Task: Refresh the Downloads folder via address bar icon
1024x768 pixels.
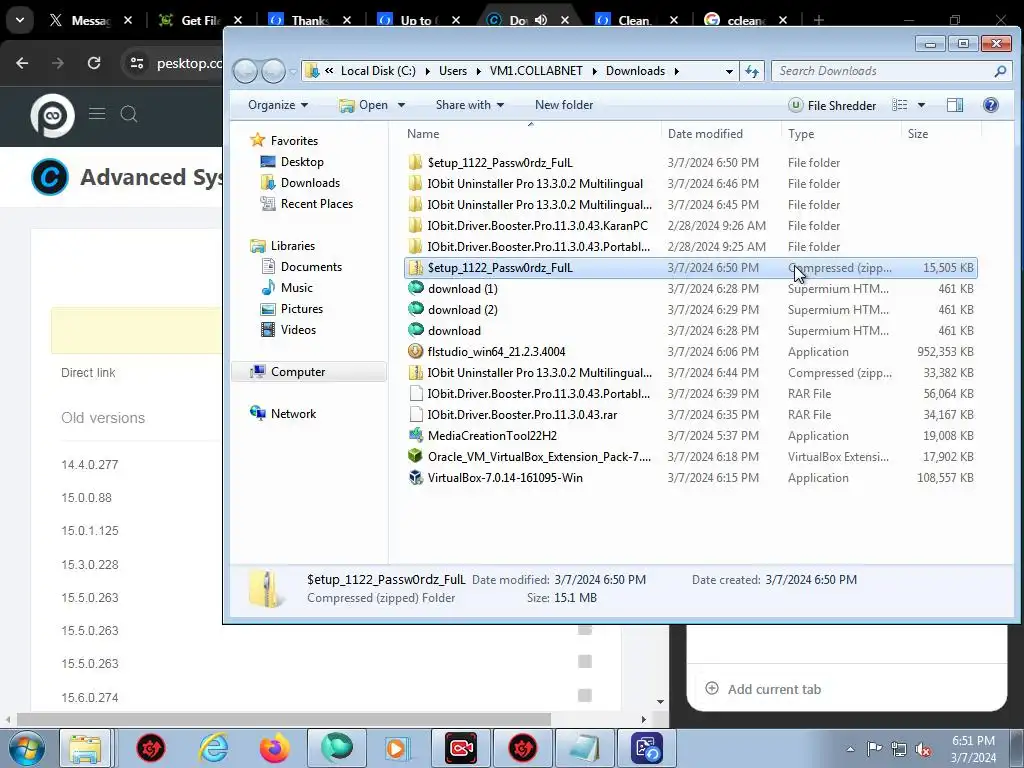Action: pos(752,71)
